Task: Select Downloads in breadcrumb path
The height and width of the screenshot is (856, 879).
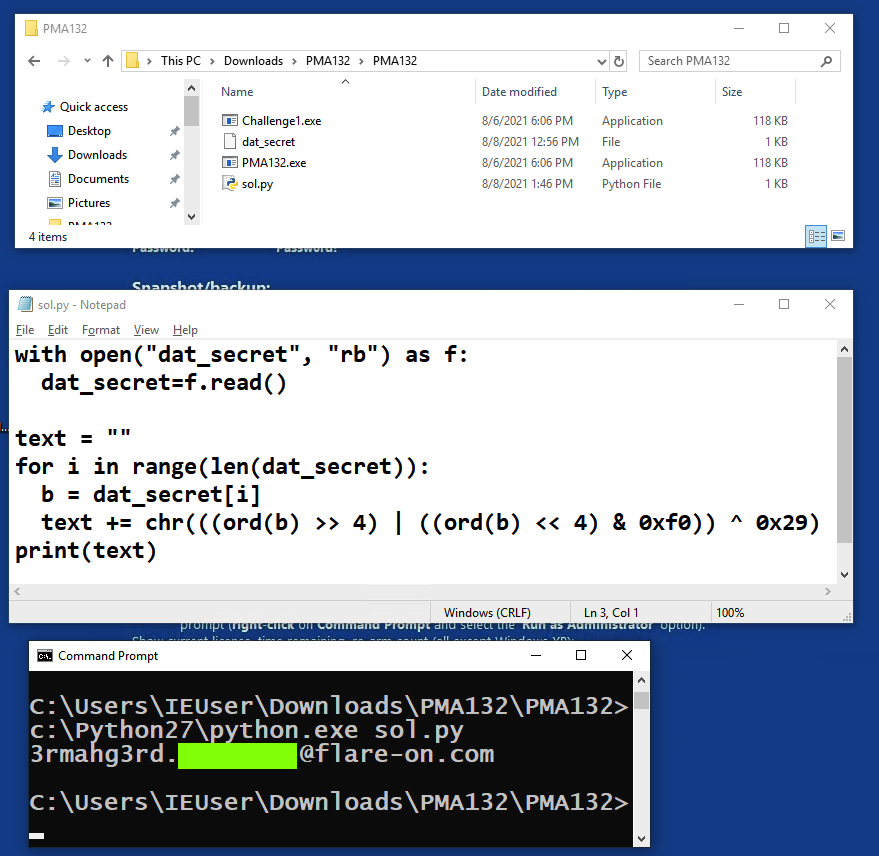Action: click(x=253, y=61)
